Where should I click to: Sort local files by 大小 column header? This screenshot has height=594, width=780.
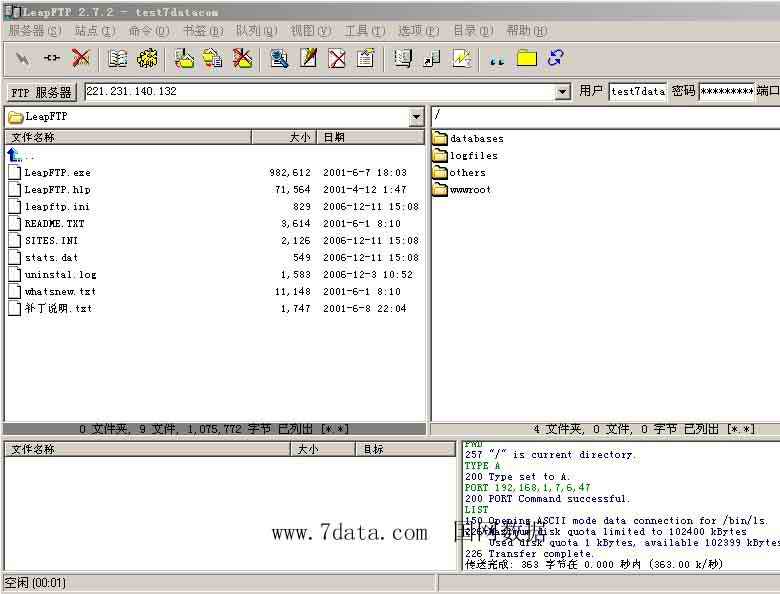click(284, 137)
